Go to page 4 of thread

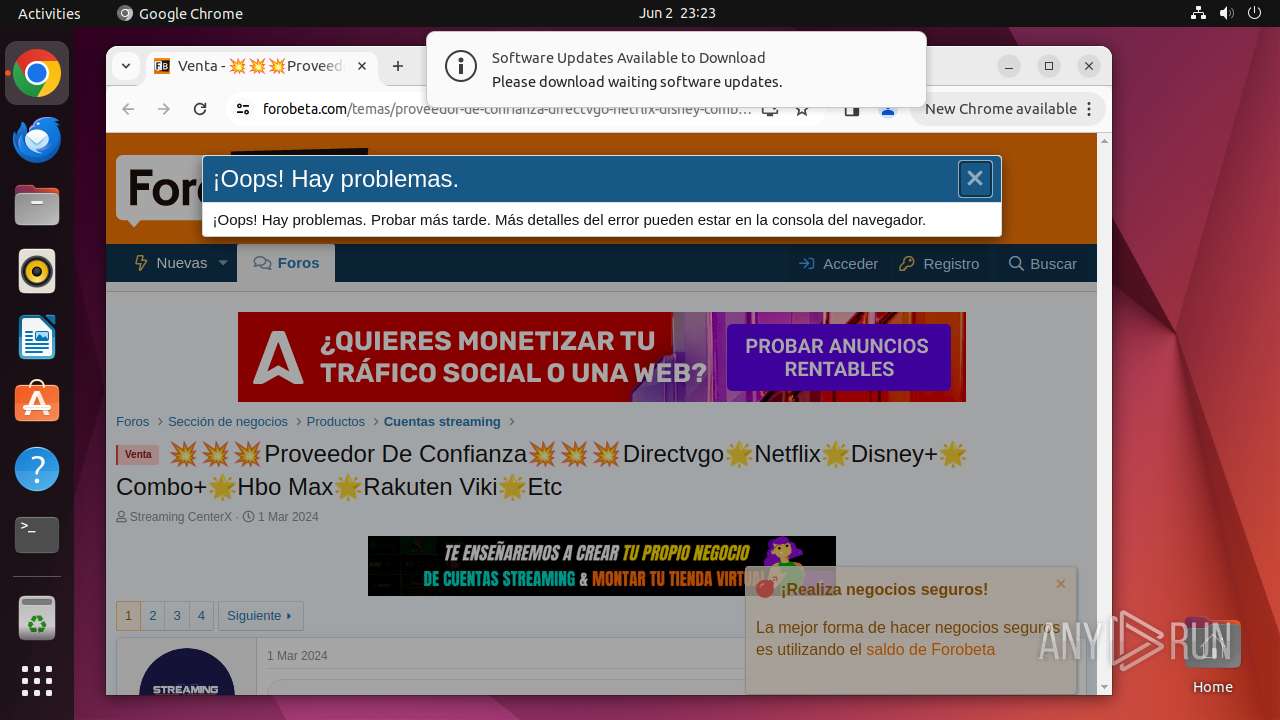point(201,616)
